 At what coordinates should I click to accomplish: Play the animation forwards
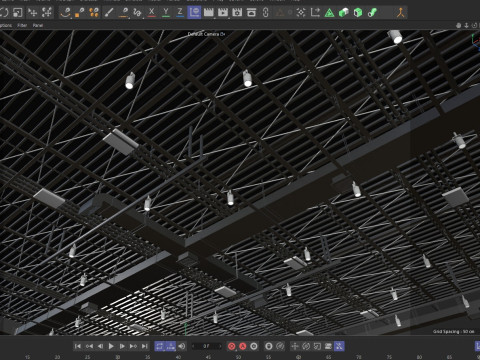(x=111, y=346)
